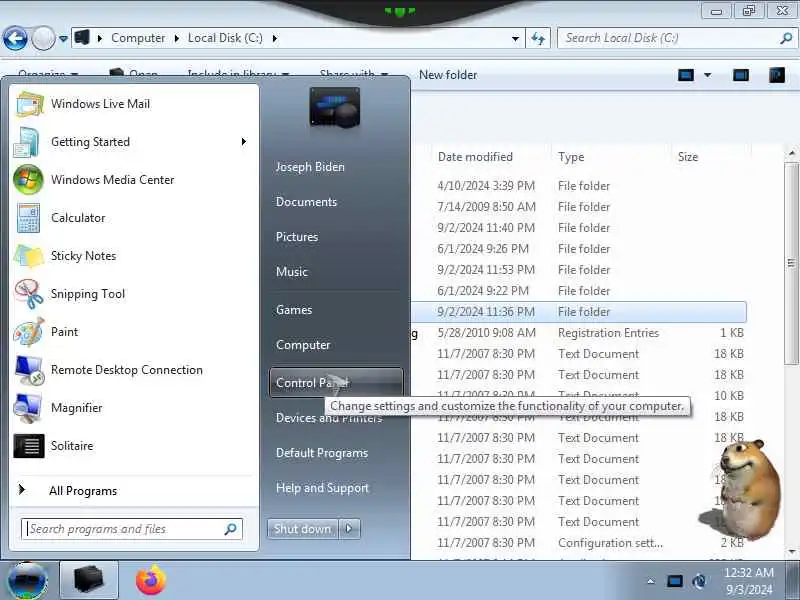Open Remote Desktop Connection icon
This screenshot has width=800, height=600.
click(29, 370)
